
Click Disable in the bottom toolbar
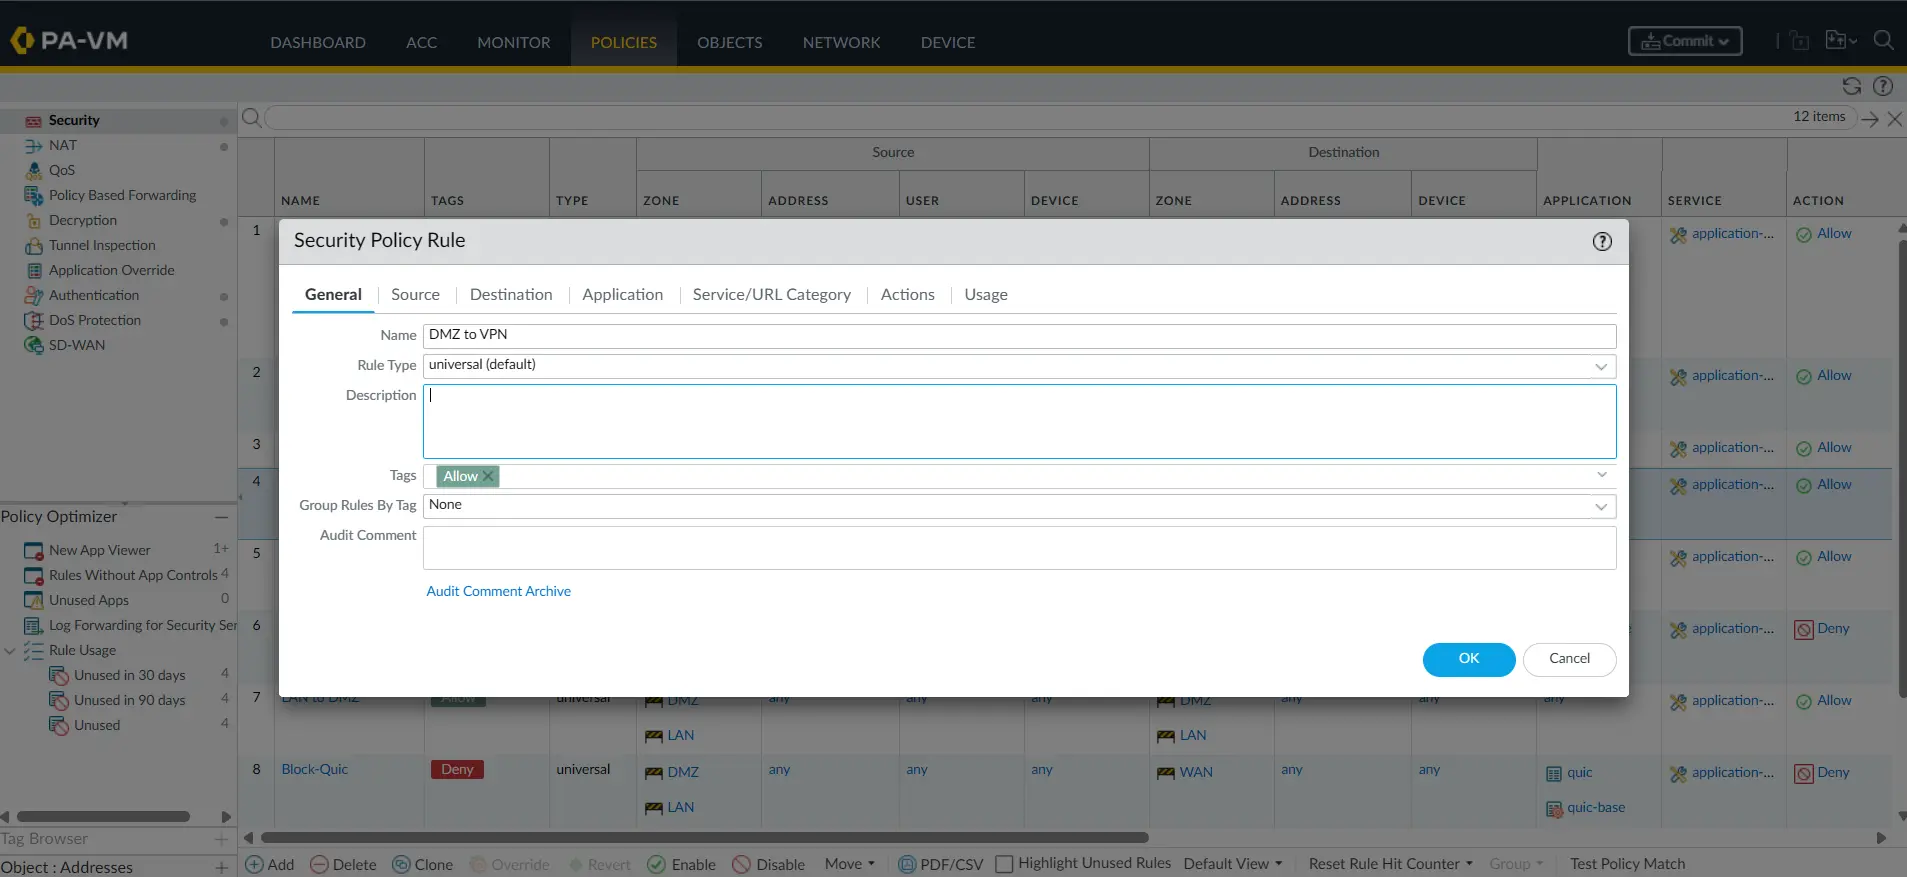769,864
